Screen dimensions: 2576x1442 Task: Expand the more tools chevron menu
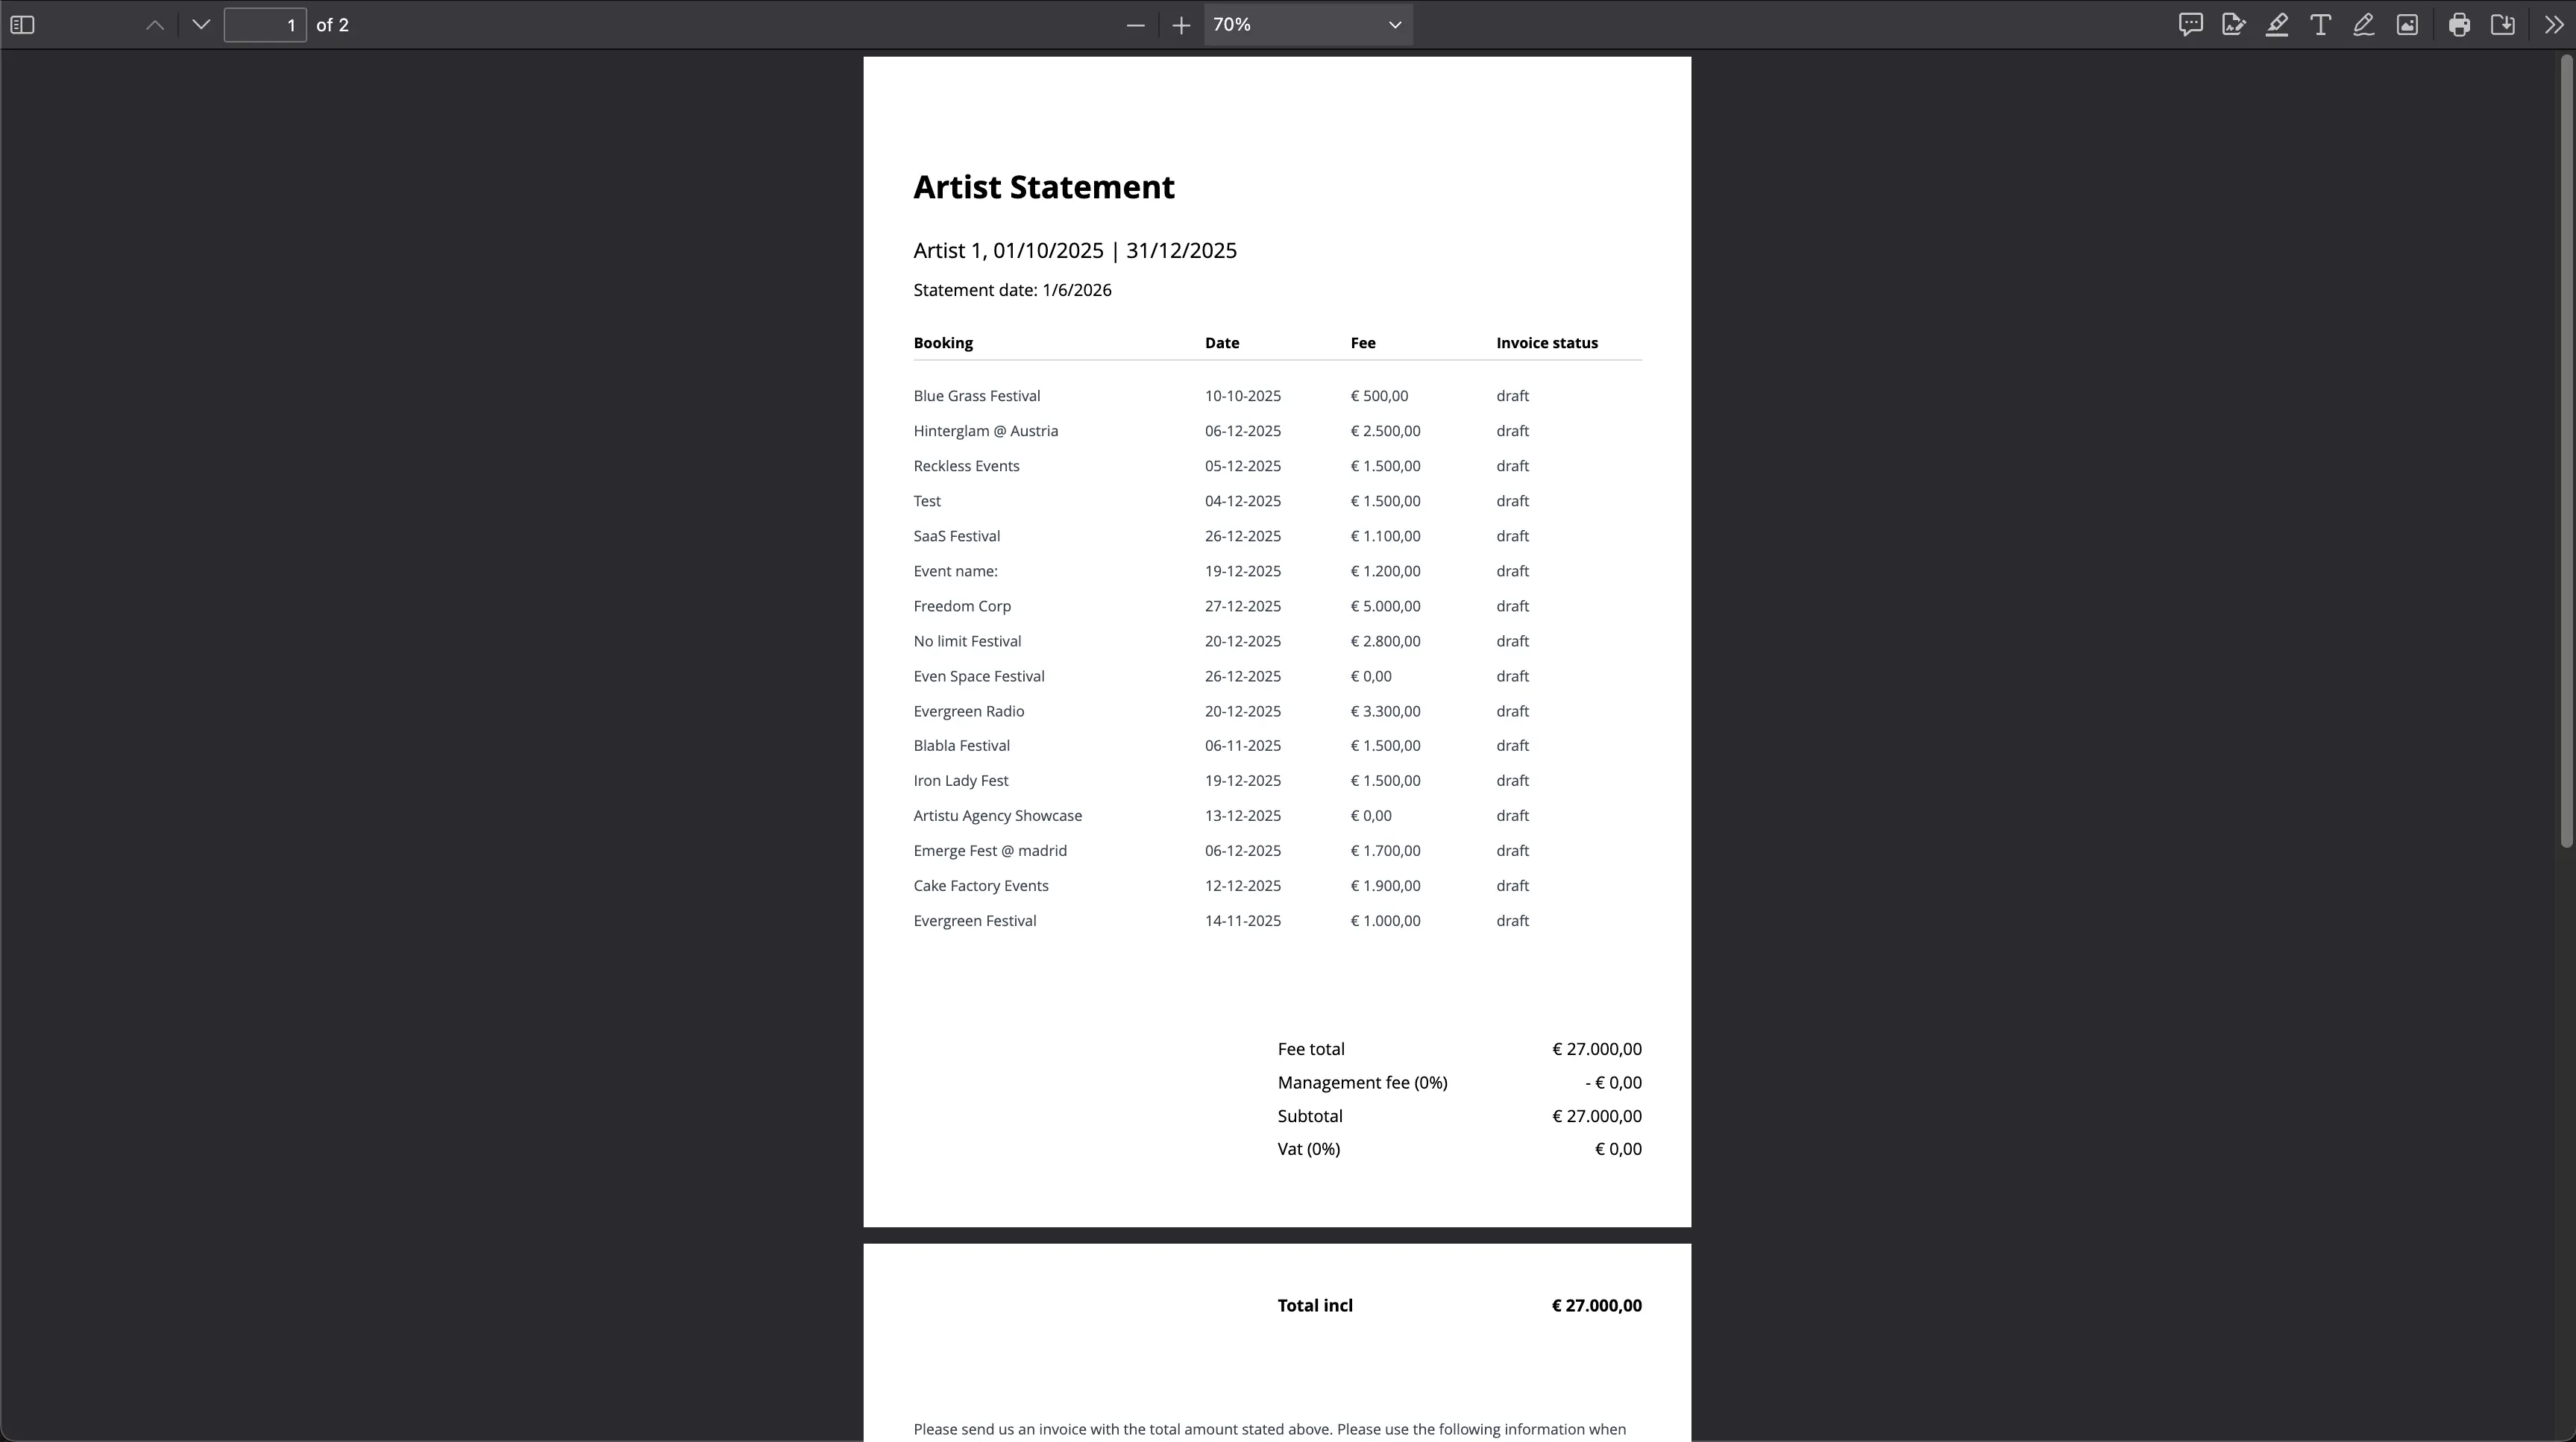2553,25
